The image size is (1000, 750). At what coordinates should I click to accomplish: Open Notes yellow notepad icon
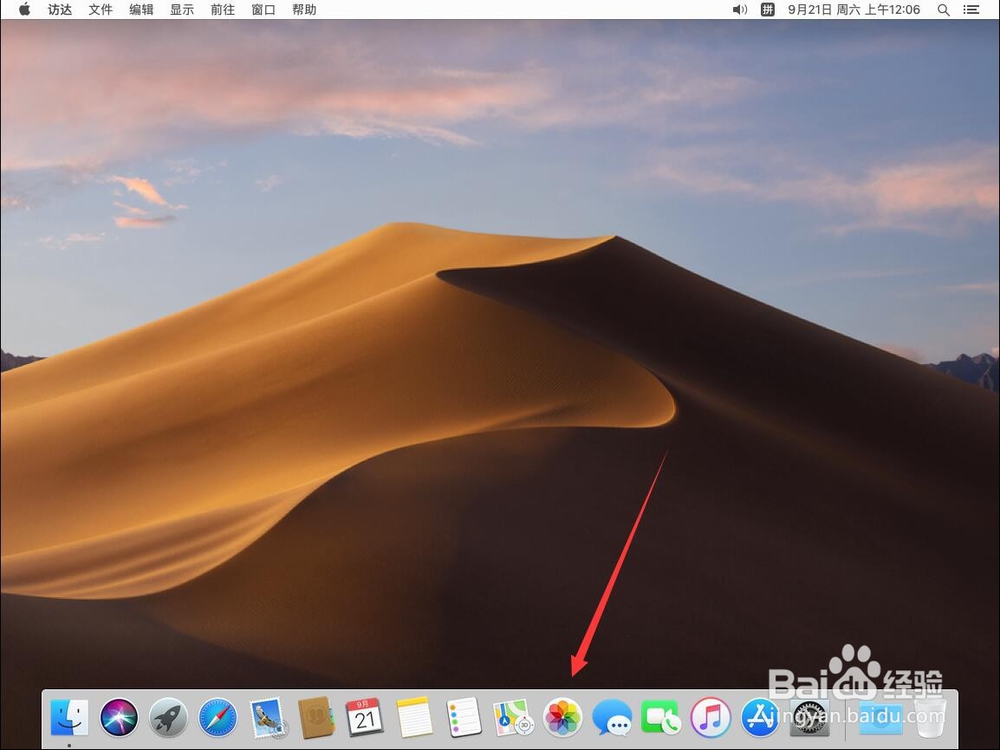pyautogui.click(x=415, y=717)
